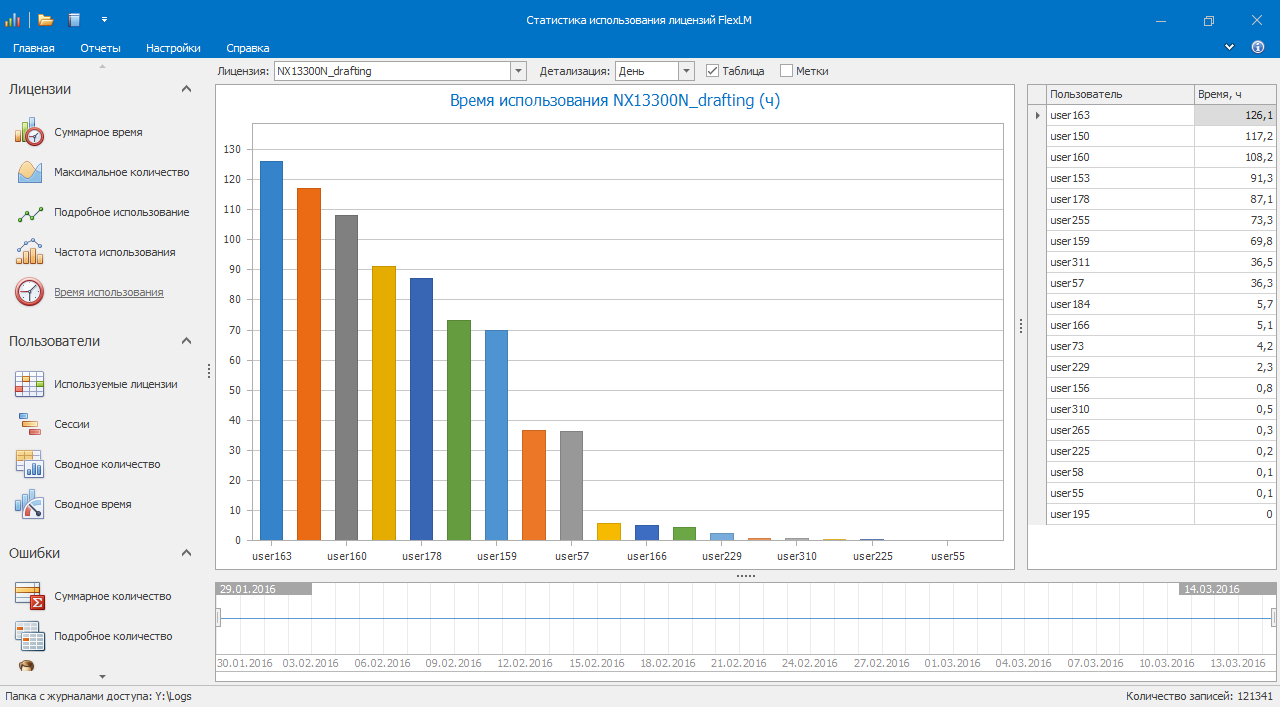Viewport: 1280px width, 707px height.
Task: Open the Подробное использование line chart icon
Action: tap(30, 213)
